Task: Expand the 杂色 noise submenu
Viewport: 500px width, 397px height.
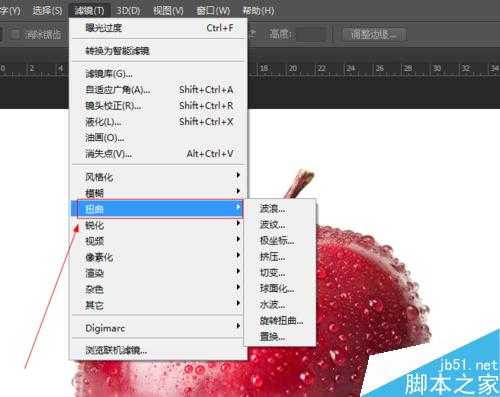Action: (158, 289)
